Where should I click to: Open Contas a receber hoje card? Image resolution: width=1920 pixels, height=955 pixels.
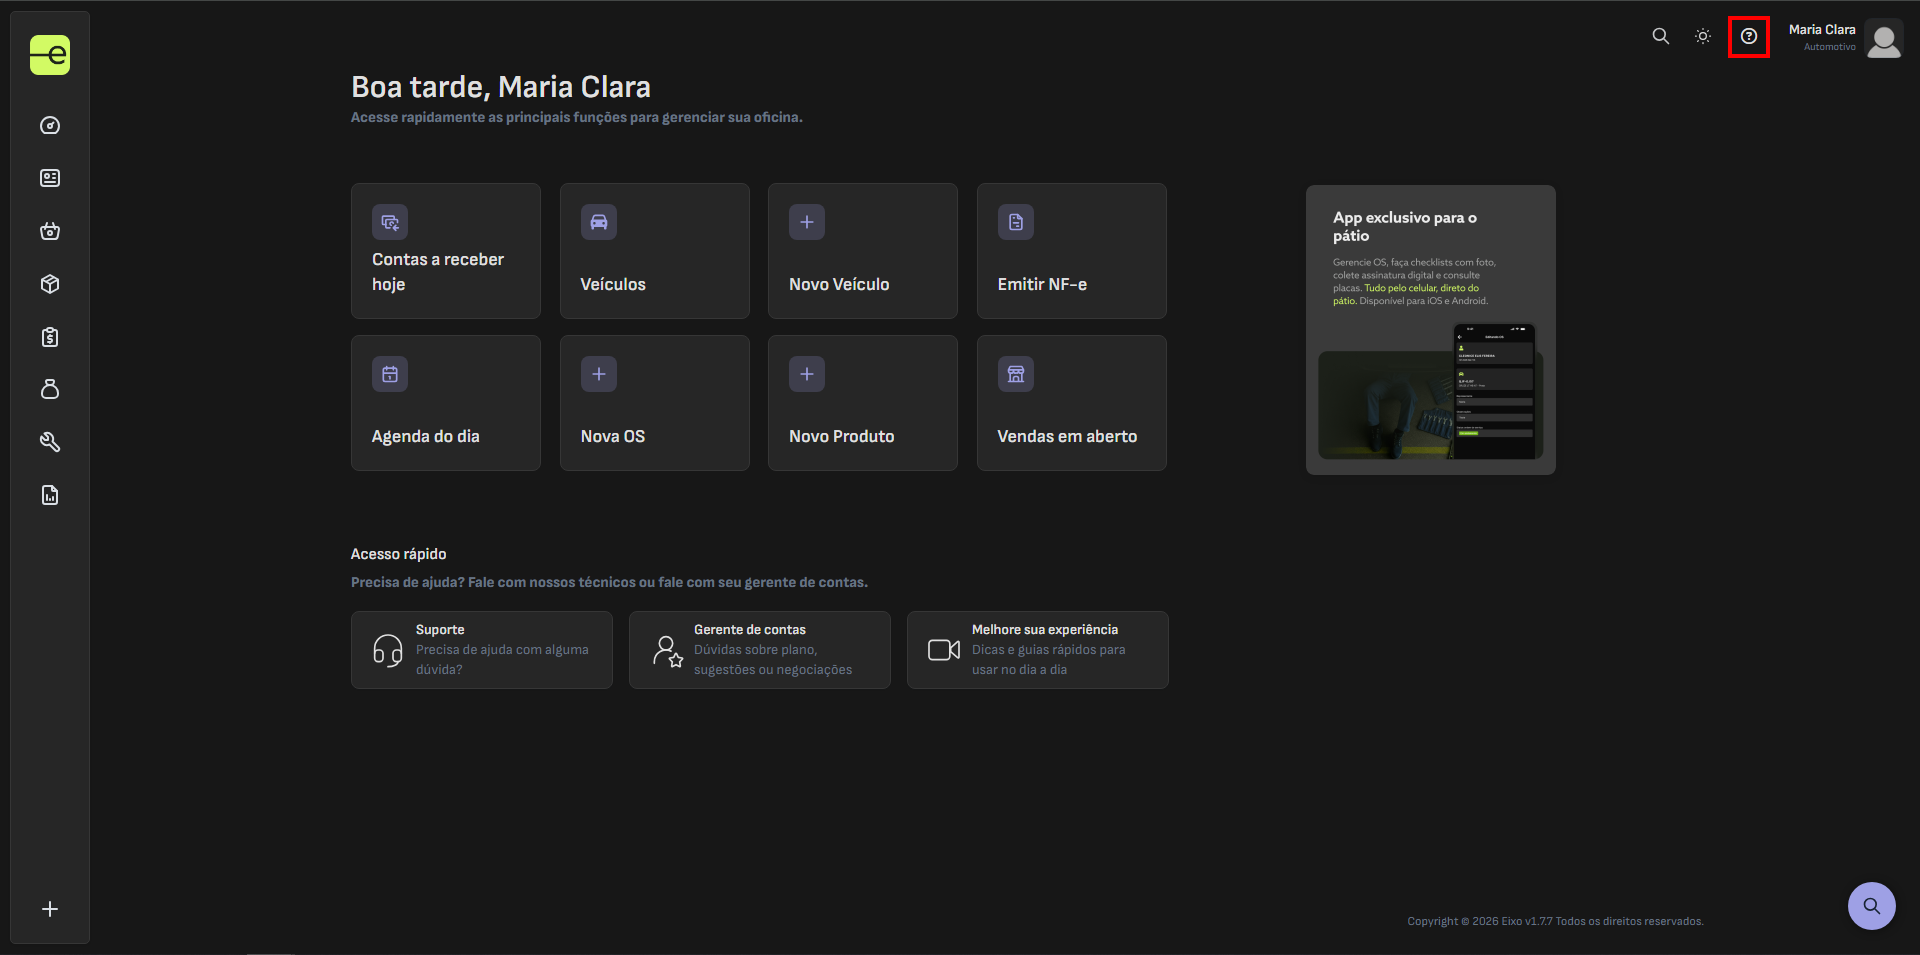pos(446,251)
